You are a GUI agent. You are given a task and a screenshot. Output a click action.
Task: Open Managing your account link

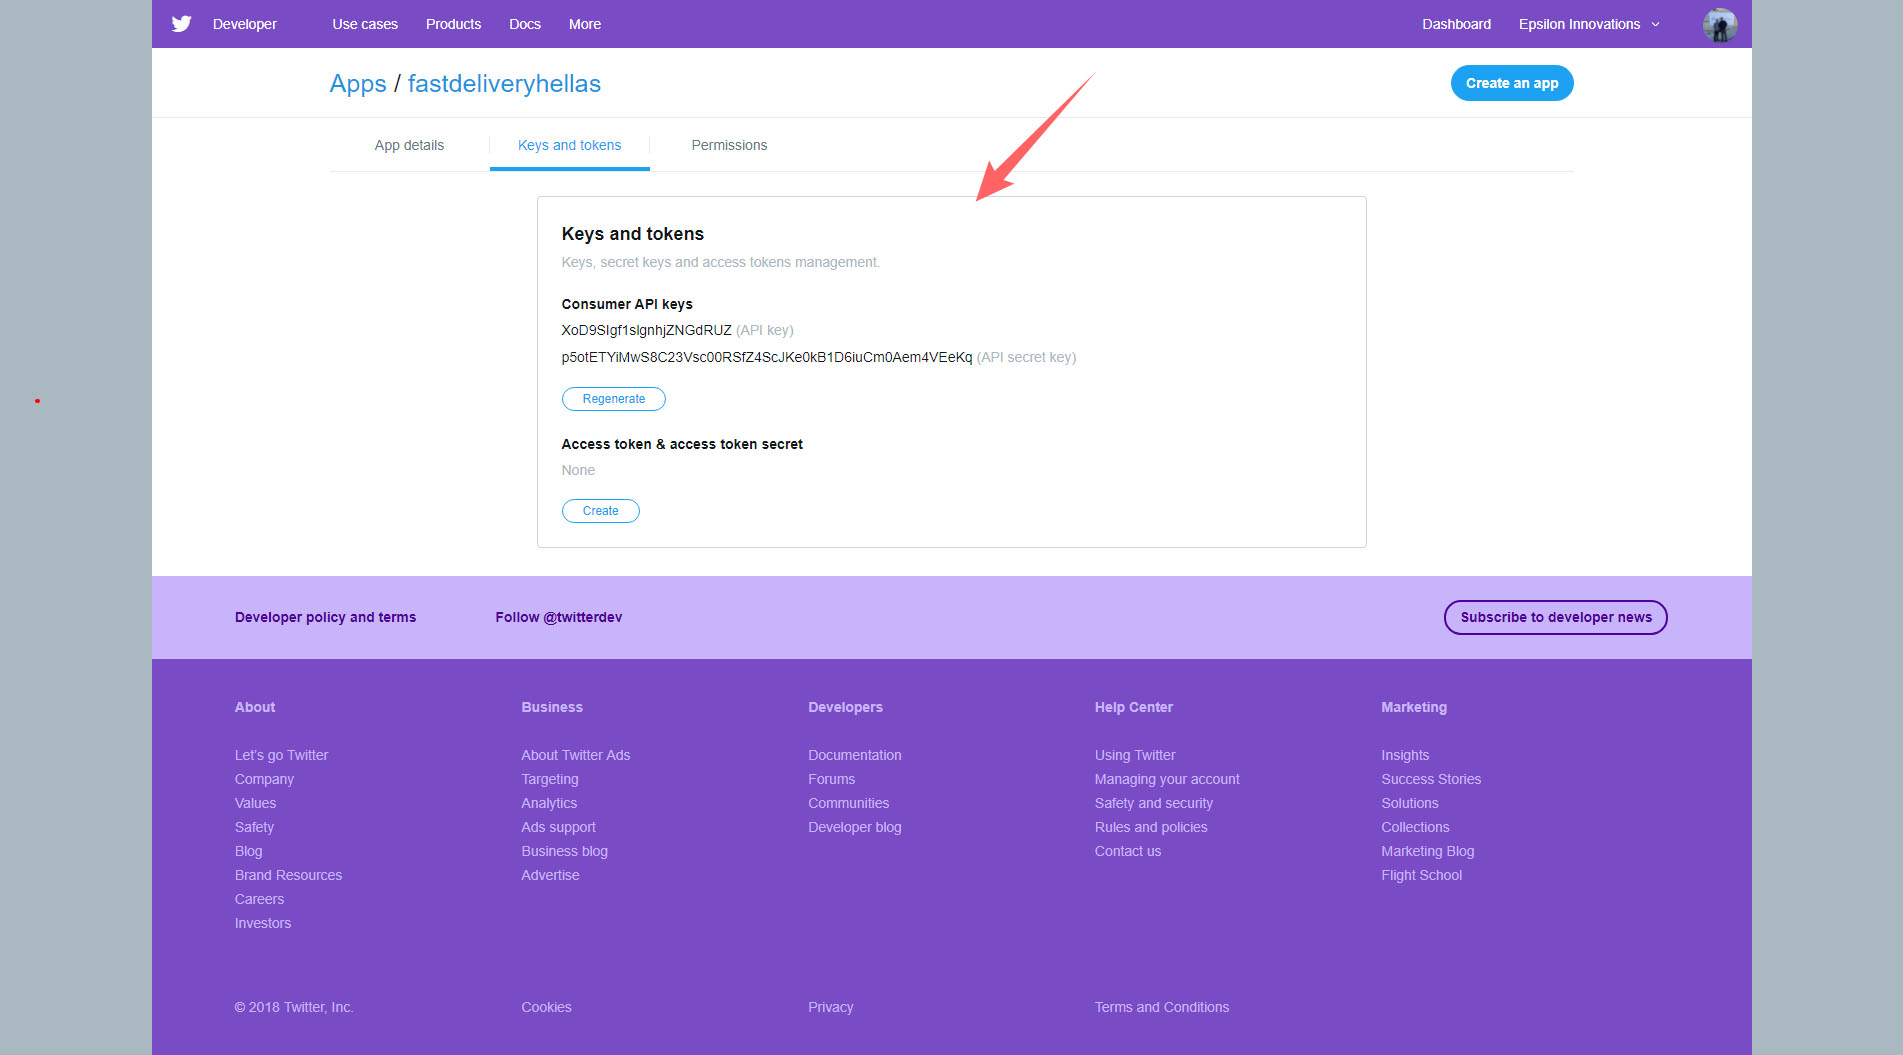[1167, 779]
